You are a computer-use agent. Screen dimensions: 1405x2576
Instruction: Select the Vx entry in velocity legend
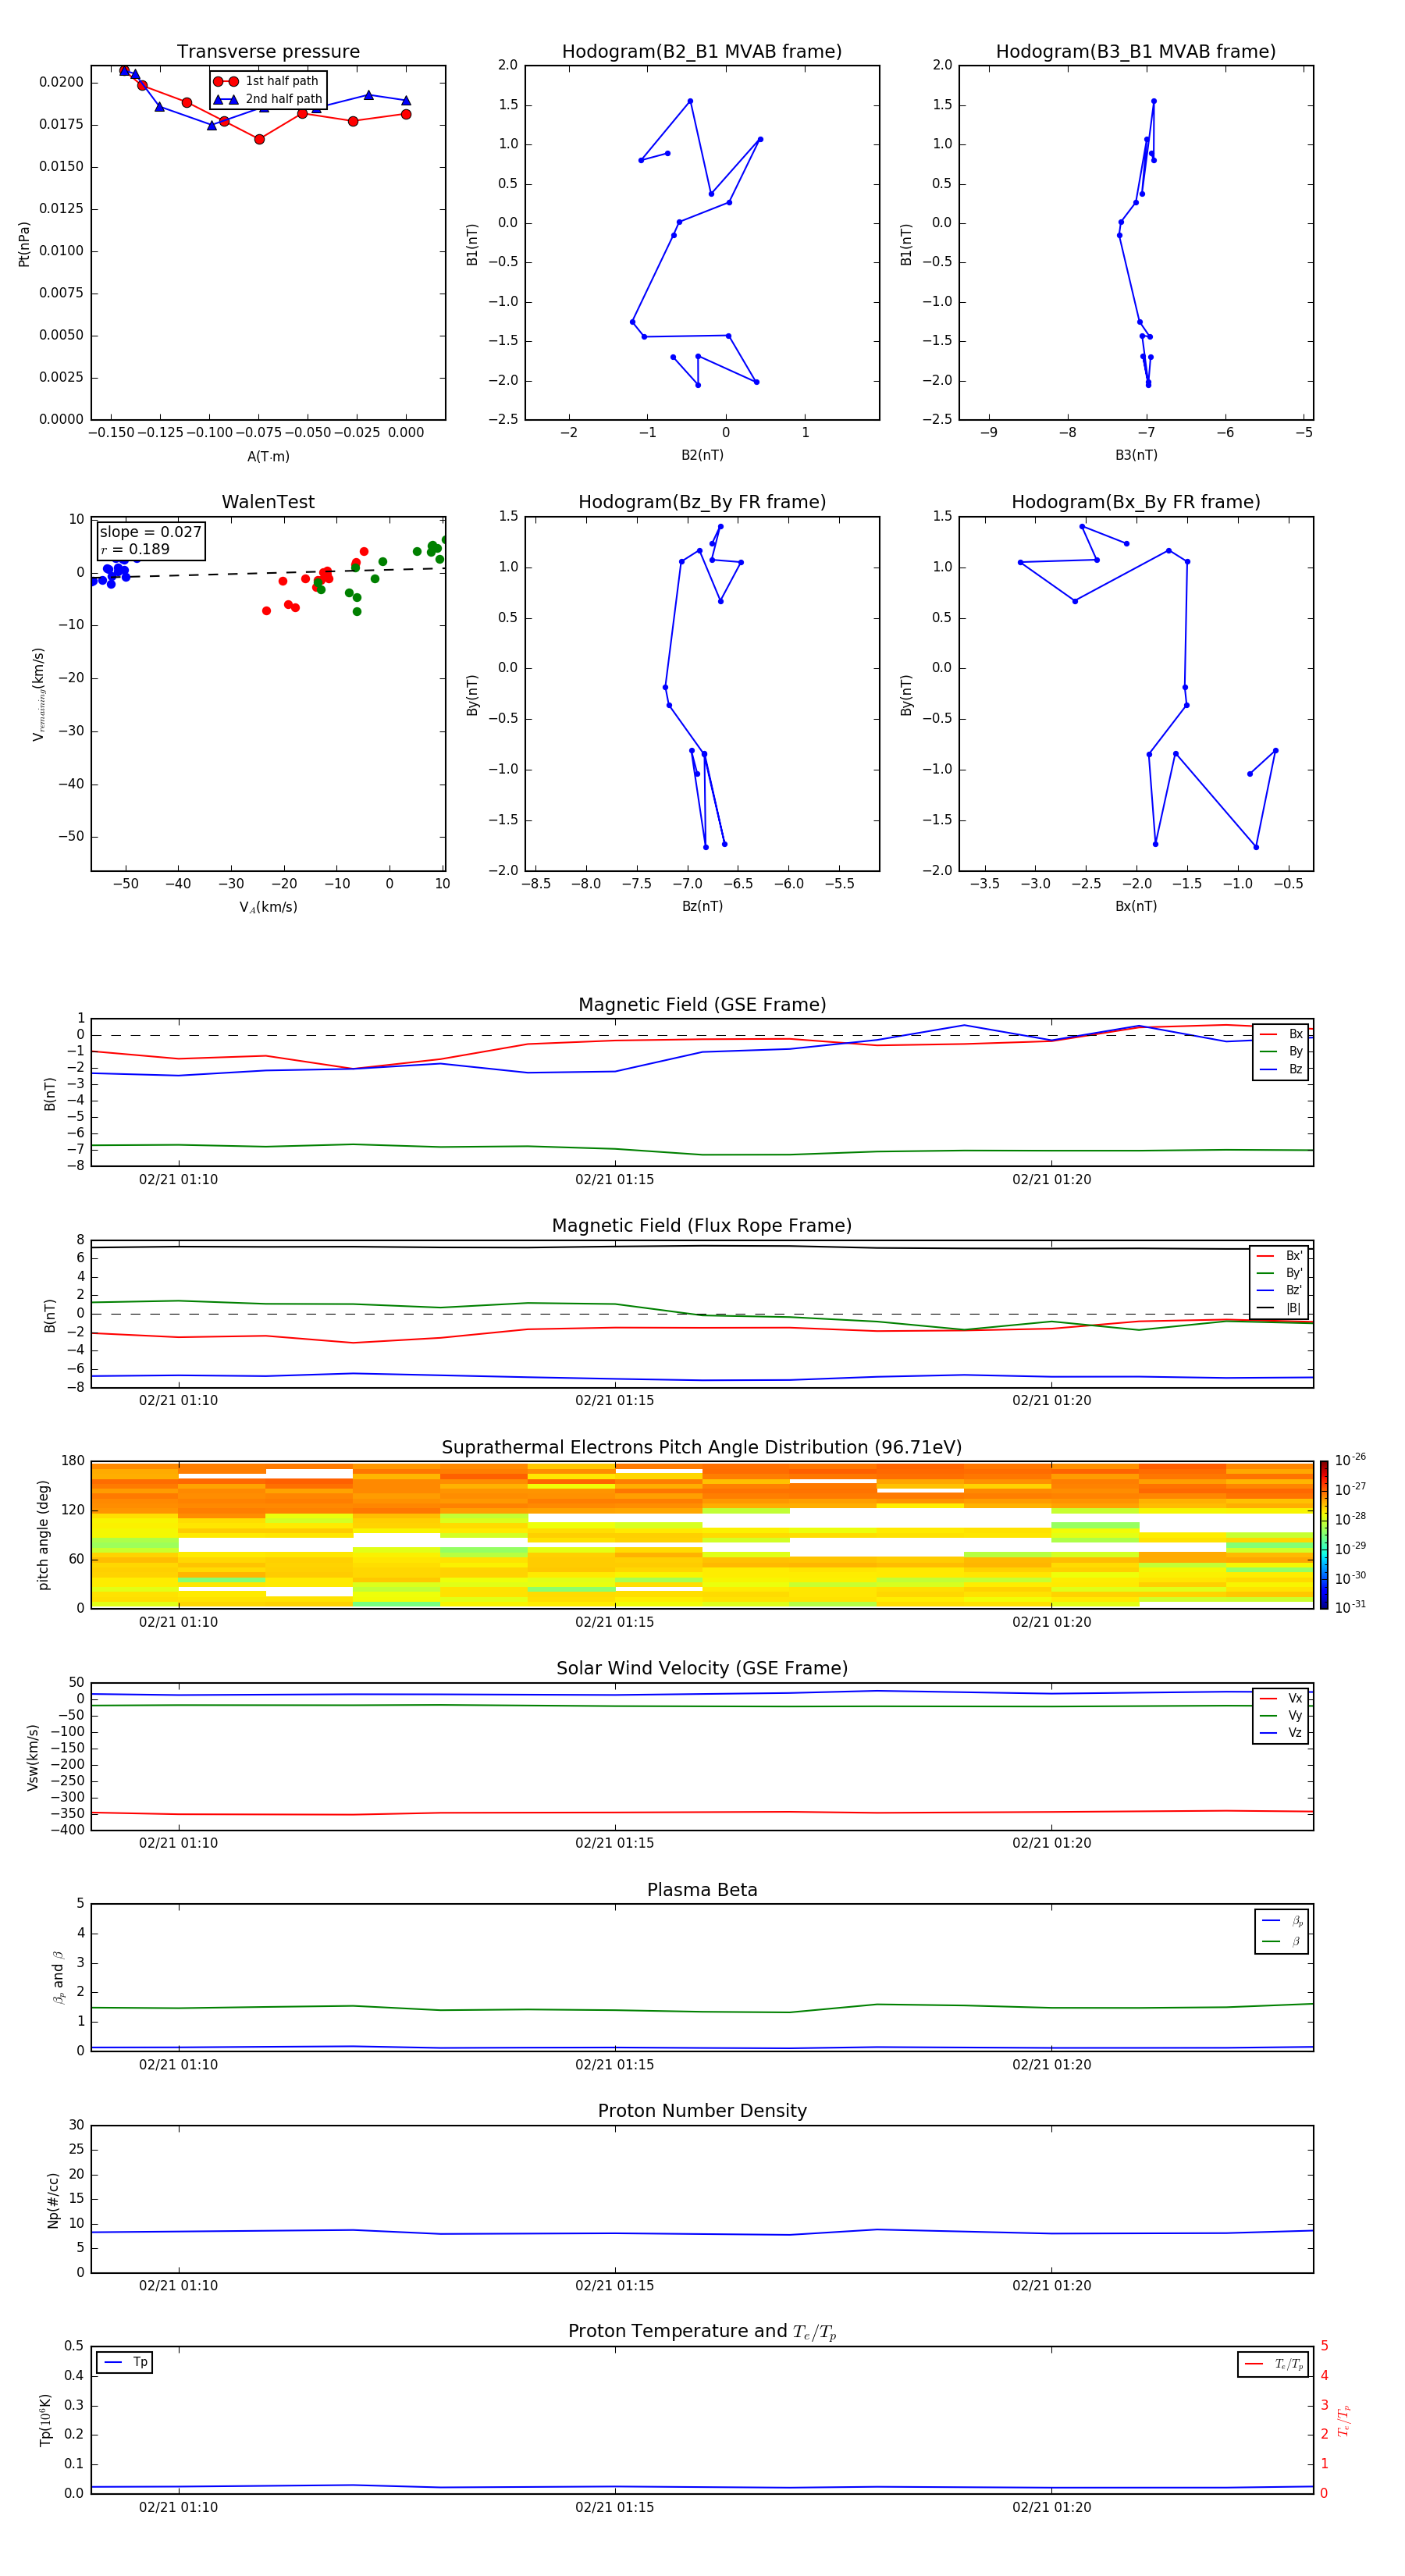pos(1281,1698)
